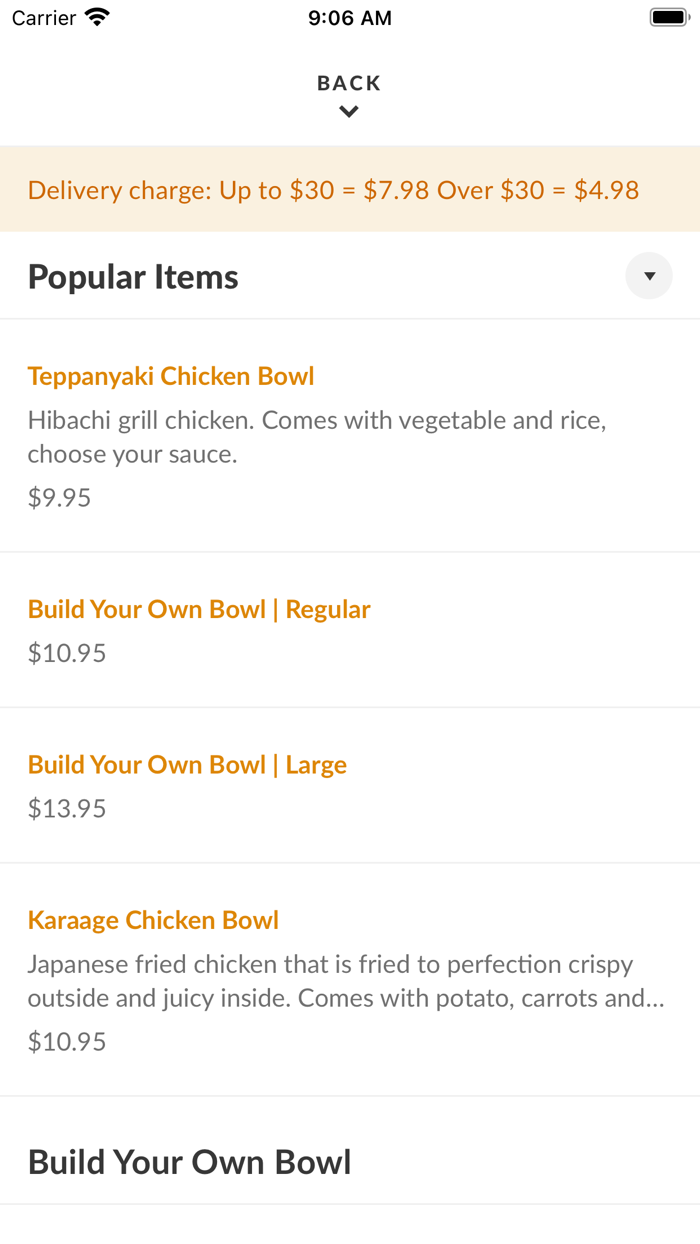Click the Wi-Fi icon in status bar
This screenshot has height=1244, width=700.
(97, 17)
